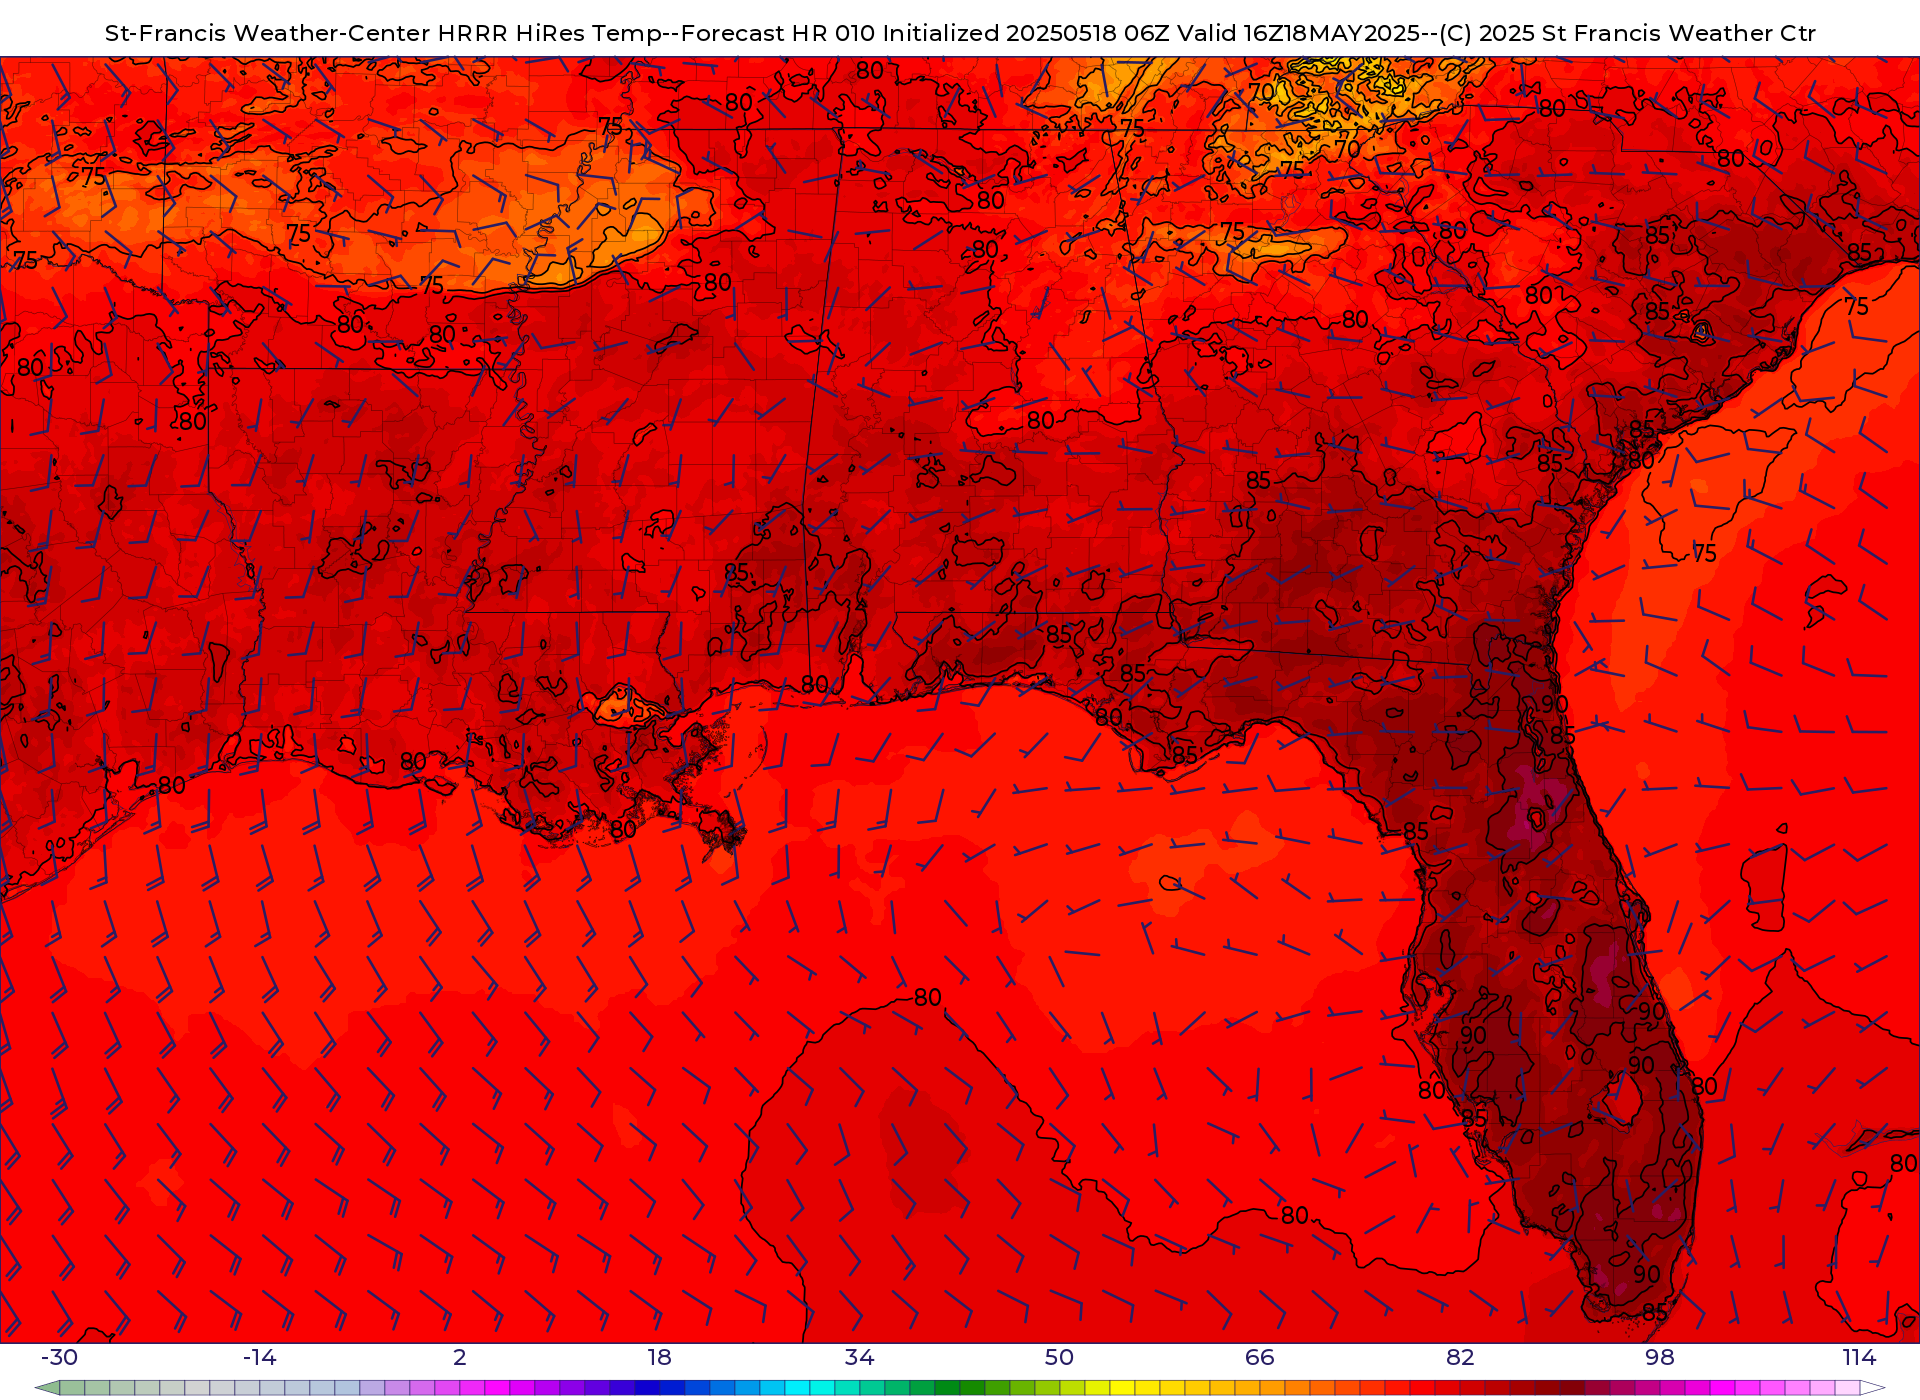
Task: Select the 114 degree tick label on colorbar
Action: [x=1860, y=1357]
